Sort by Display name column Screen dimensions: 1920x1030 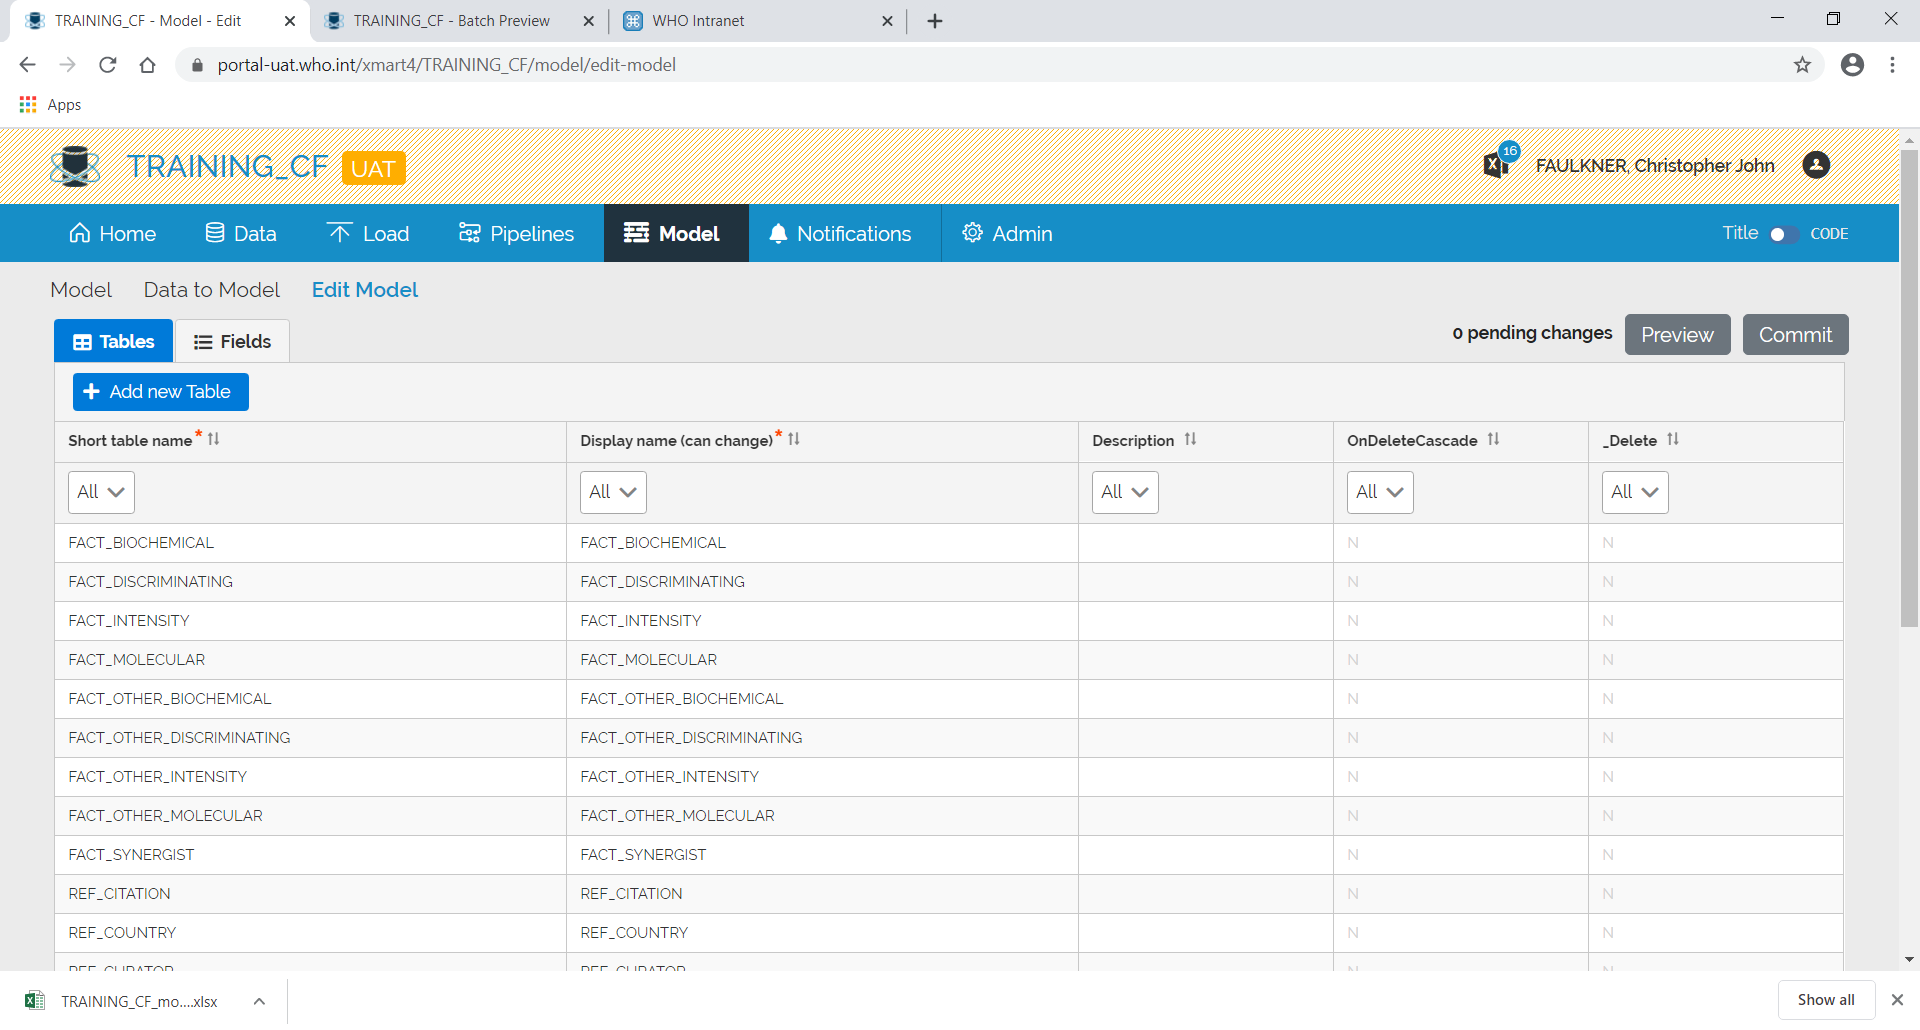(794, 439)
